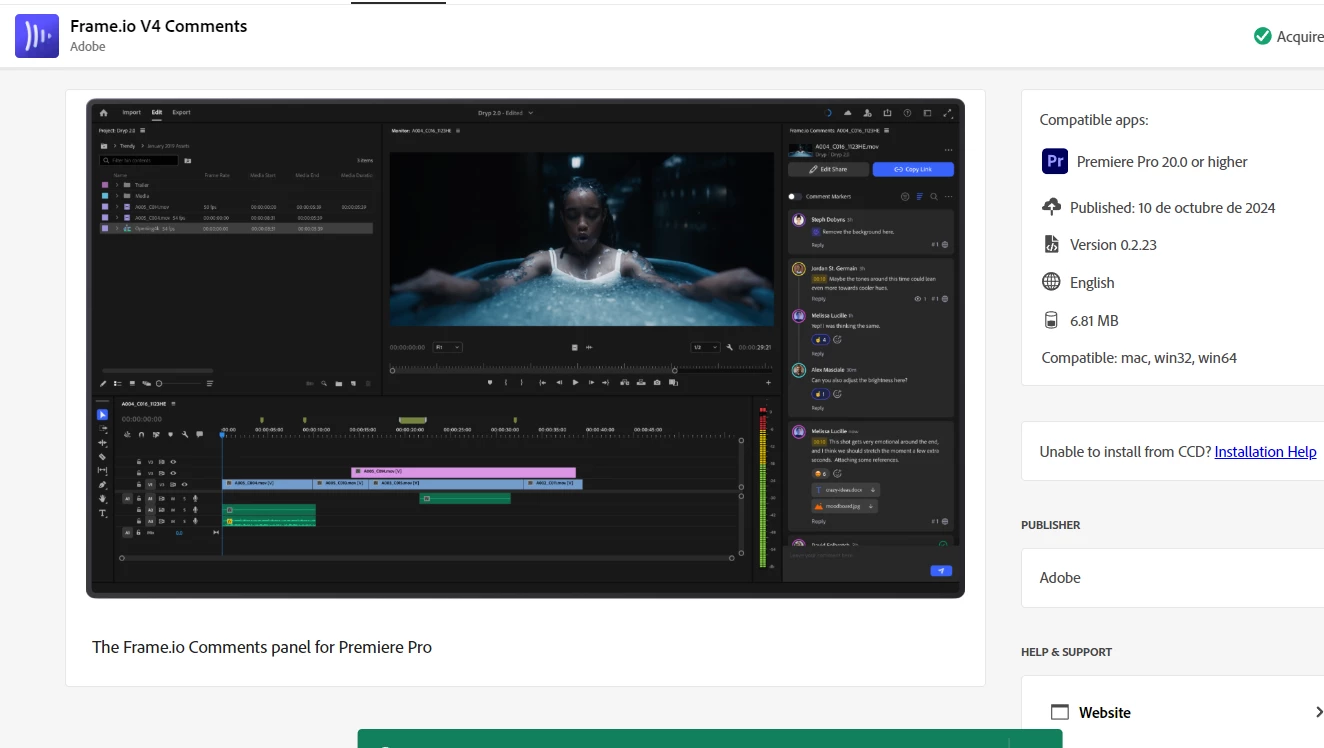Expand the A005_C0H.mov row arrow
The image size is (1324, 748).
116,207
